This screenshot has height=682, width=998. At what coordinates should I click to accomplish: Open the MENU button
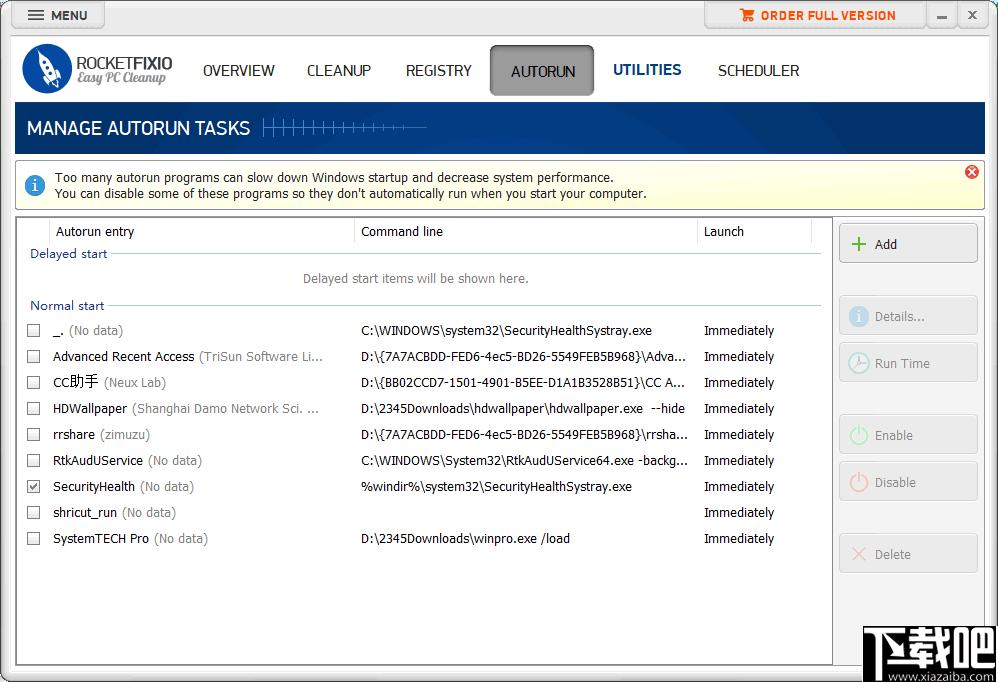pos(58,15)
